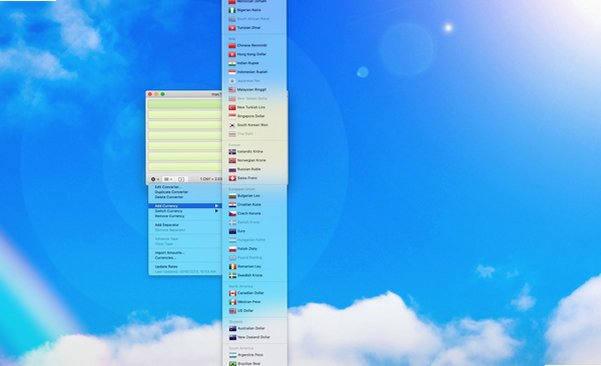This screenshot has height=366, width=601.
Task: Open Import Amounts from the menu
Action: (x=169, y=253)
